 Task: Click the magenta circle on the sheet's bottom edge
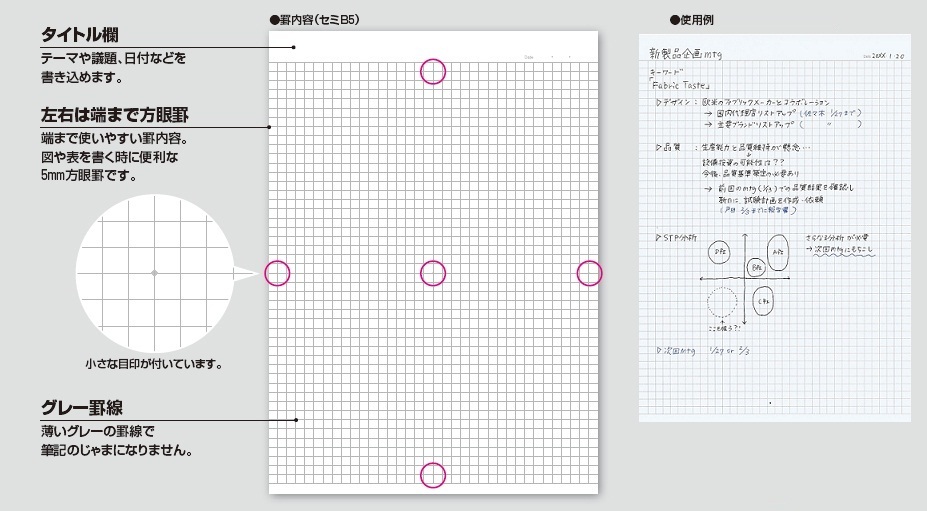[x=433, y=475]
